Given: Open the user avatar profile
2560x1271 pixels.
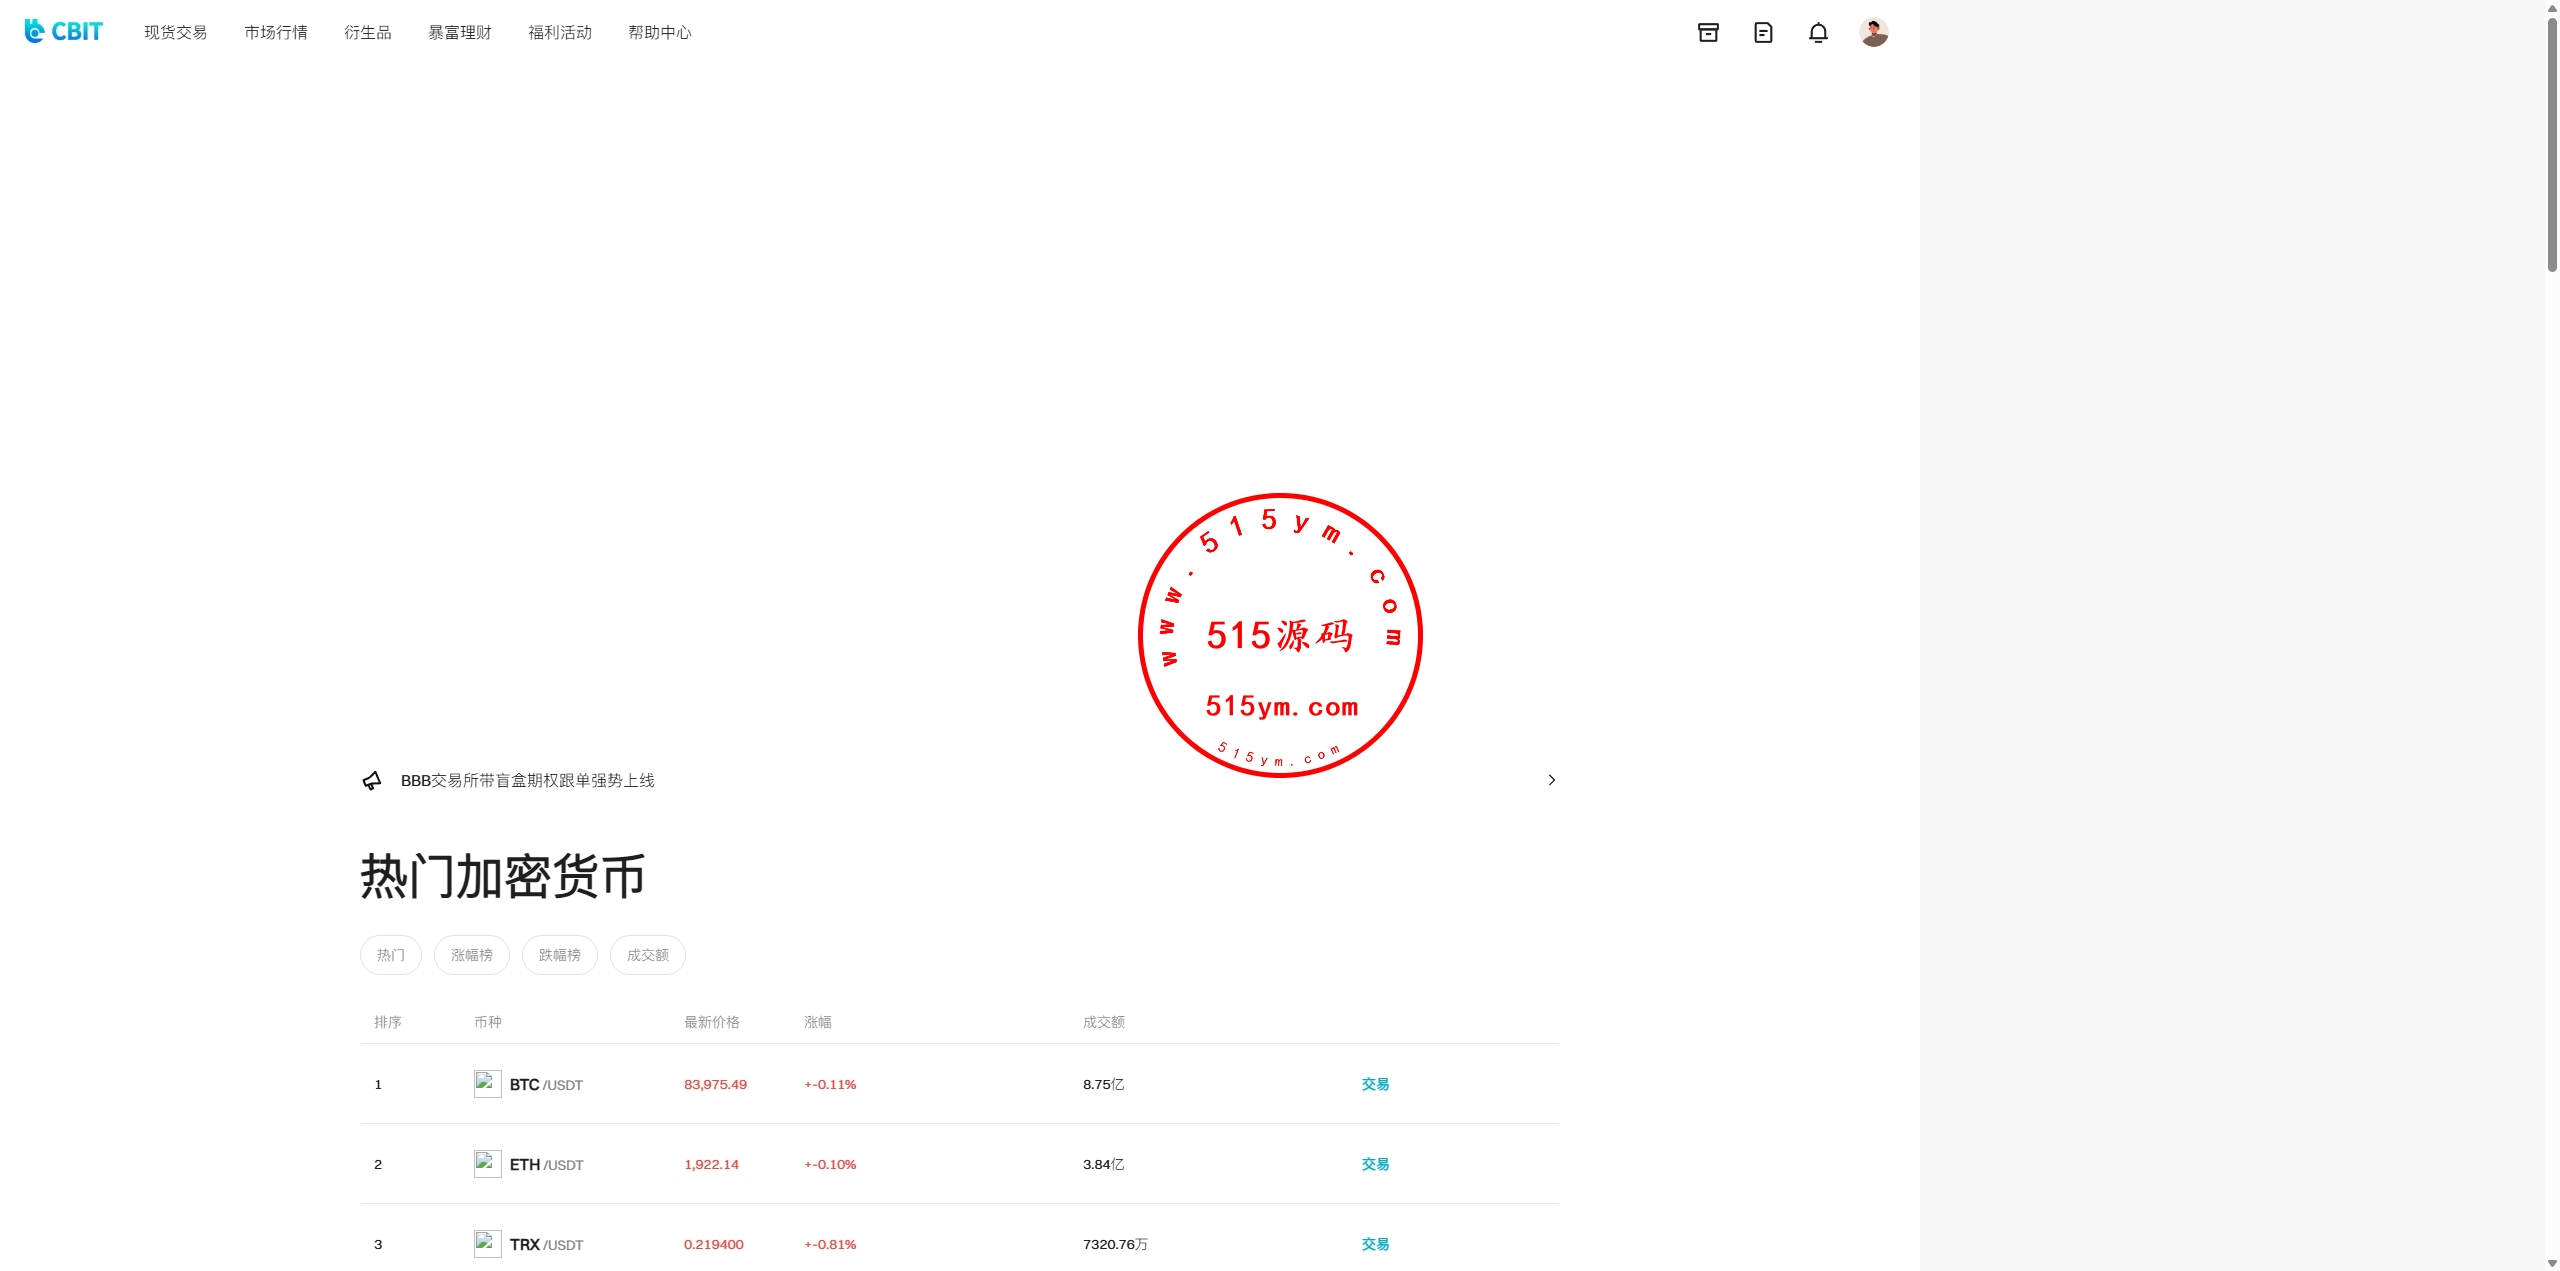Looking at the screenshot, I should point(1873,33).
